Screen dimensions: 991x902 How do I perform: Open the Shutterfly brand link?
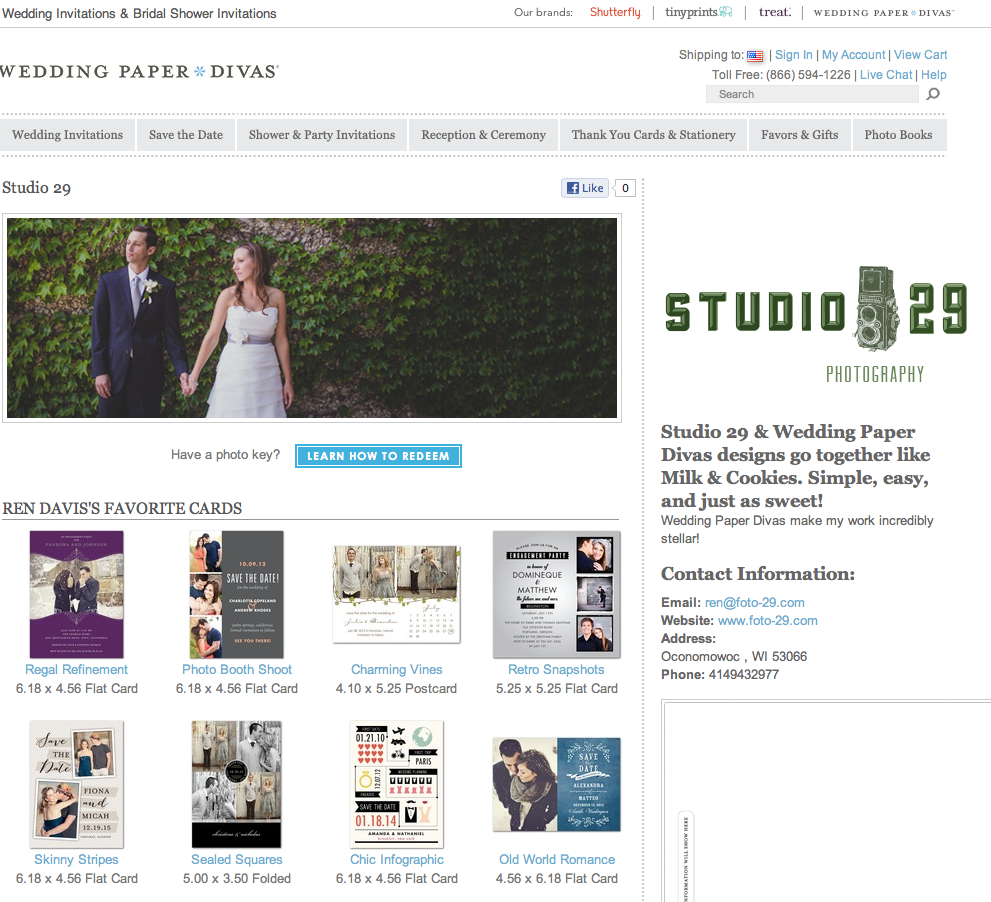tap(615, 12)
